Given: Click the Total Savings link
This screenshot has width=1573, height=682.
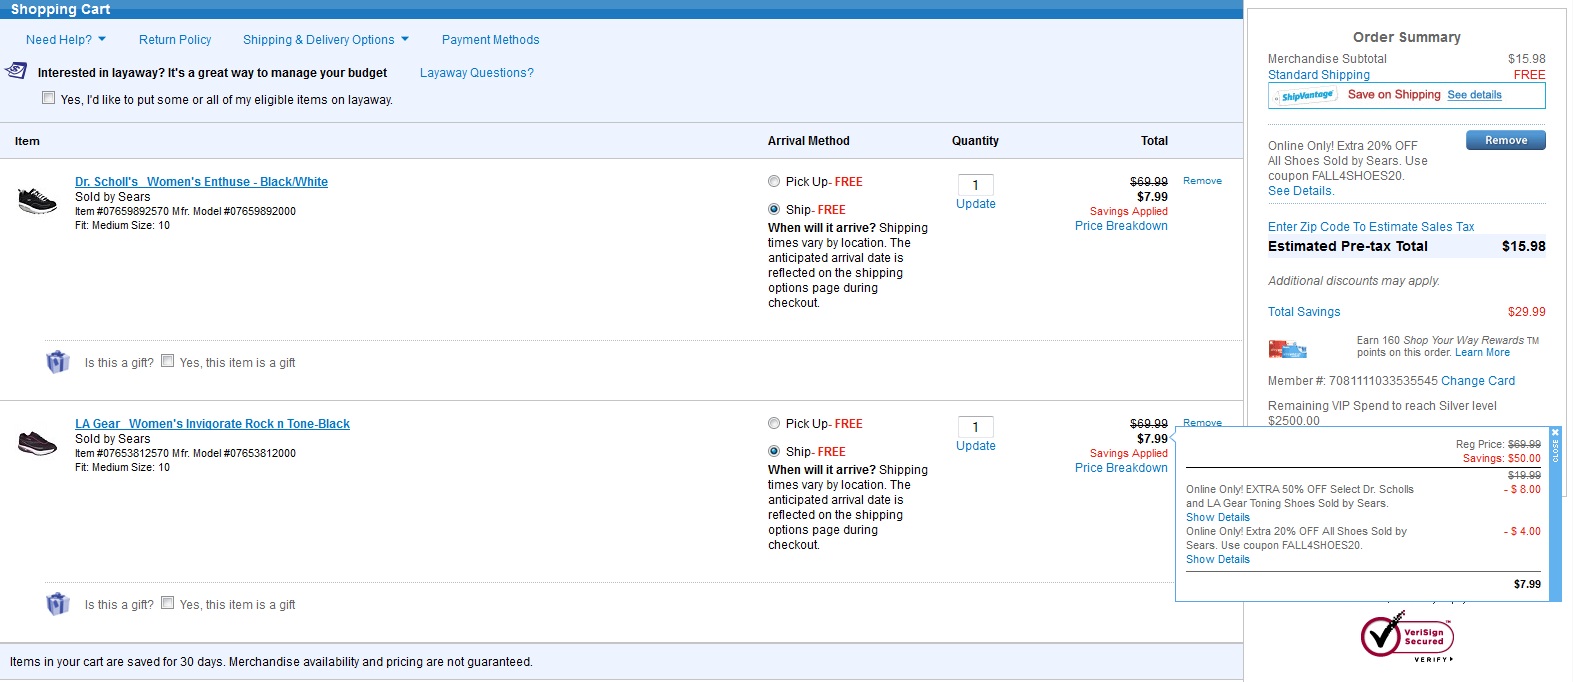Looking at the screenshot, I should click(x=1304, y=312).
